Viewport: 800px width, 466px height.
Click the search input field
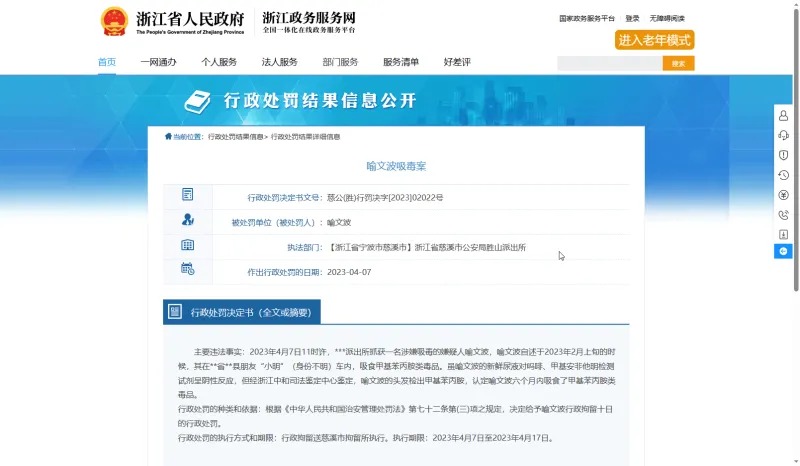click(x=609, y=63)
